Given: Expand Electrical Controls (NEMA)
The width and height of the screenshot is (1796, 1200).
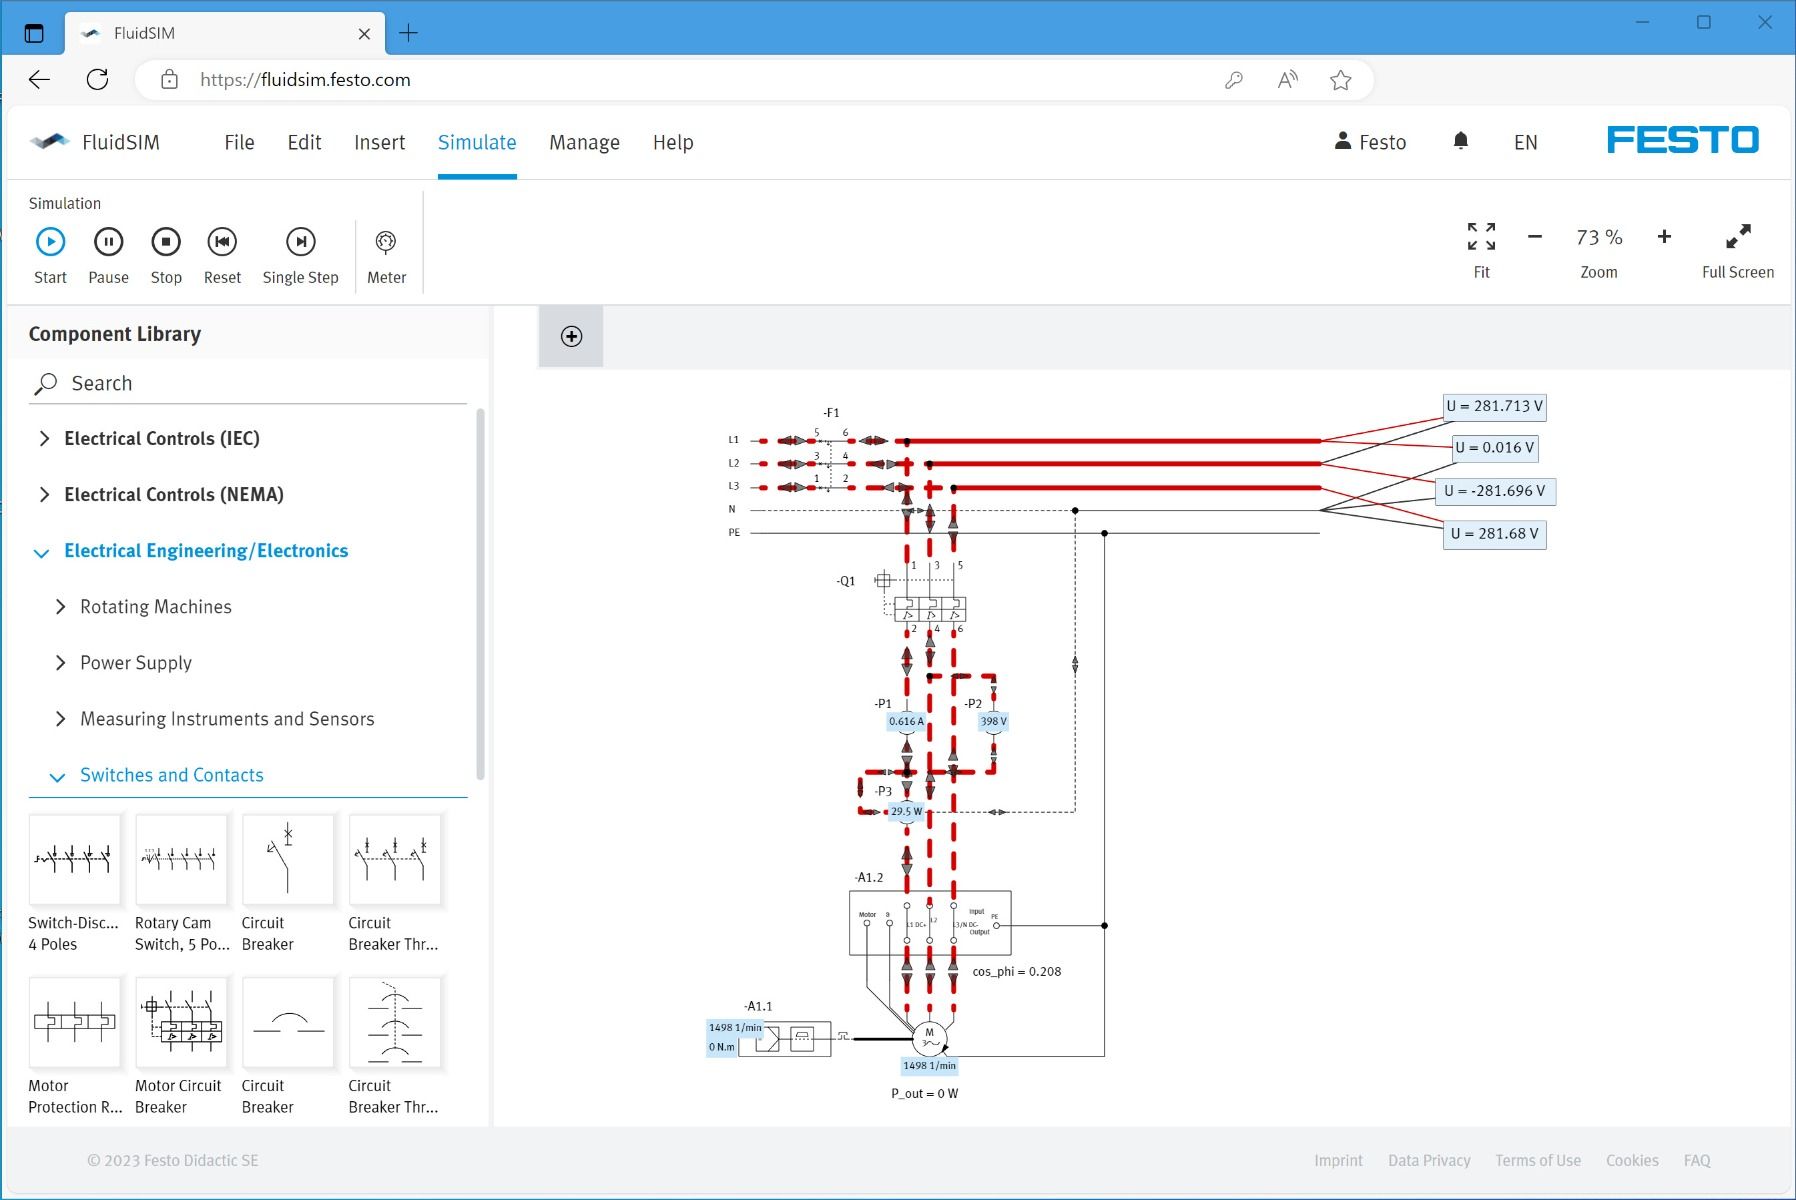Looking at the screenshot, I should pos(161,494).
